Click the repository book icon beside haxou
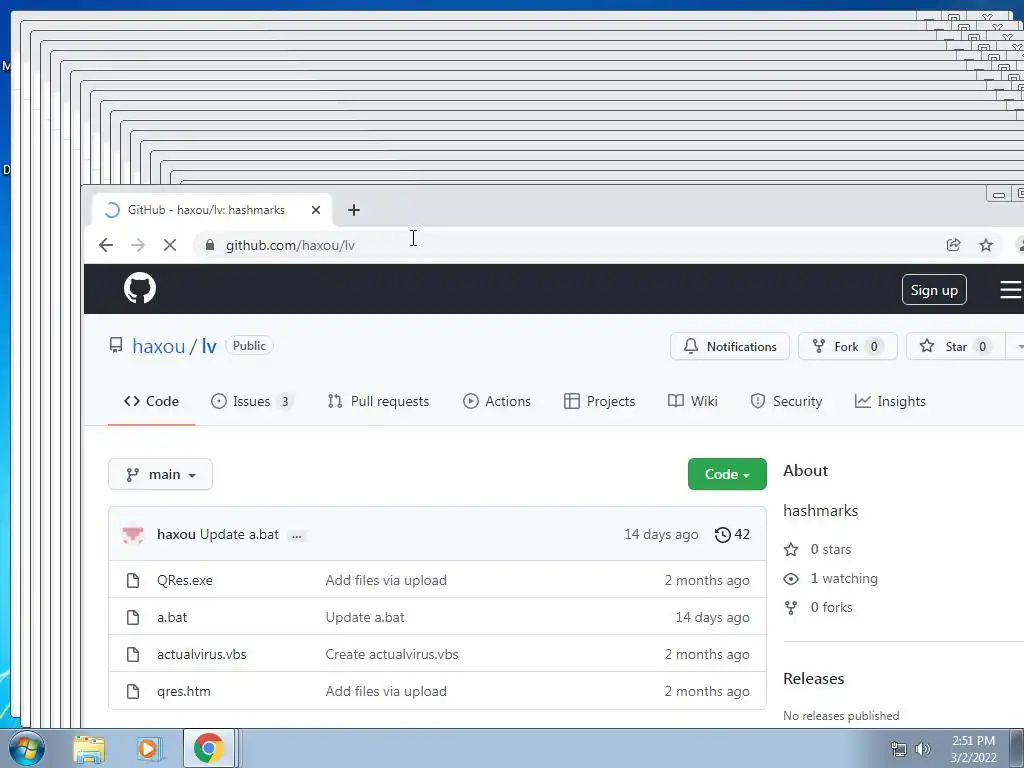The height and width of the screenshot is (768, 1024). [116, 345]
